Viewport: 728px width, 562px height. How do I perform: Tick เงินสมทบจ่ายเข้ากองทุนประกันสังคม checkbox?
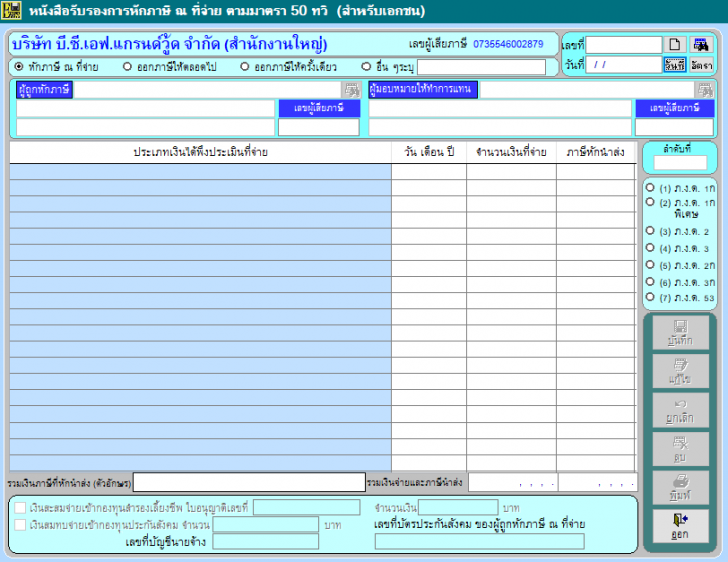(x=20, y=525)
